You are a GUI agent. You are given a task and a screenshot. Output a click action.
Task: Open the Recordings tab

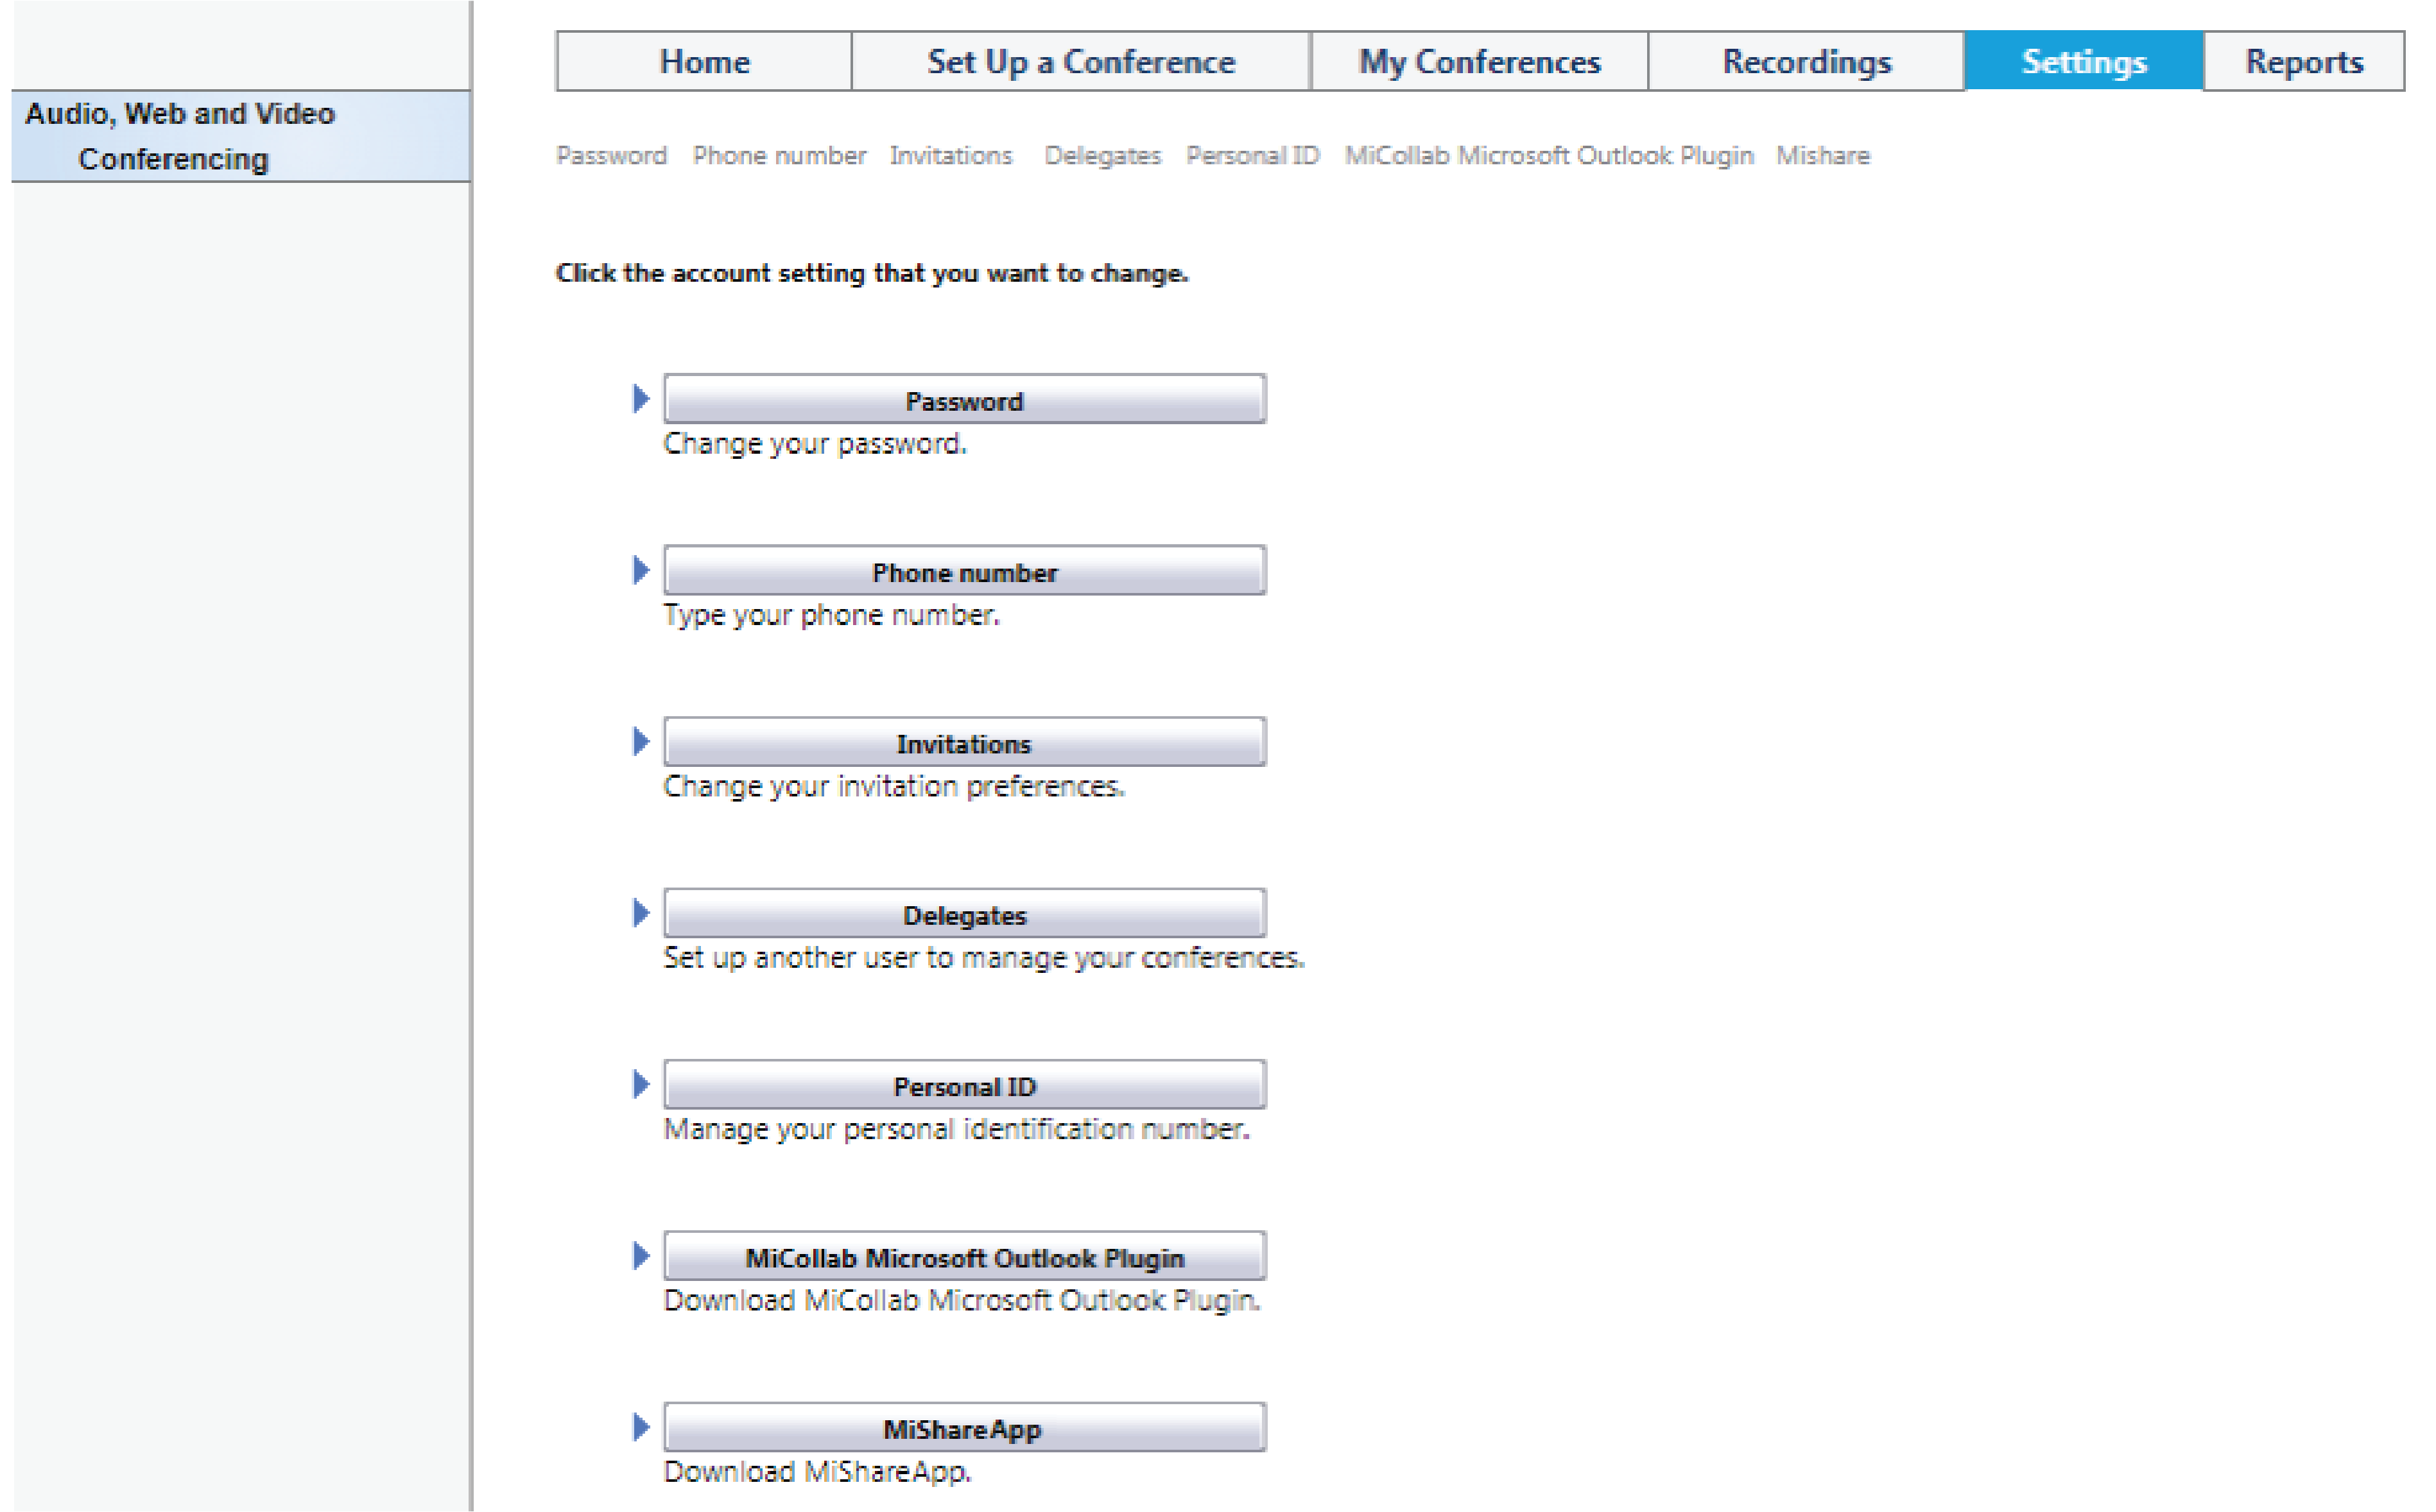(1806, 62)
